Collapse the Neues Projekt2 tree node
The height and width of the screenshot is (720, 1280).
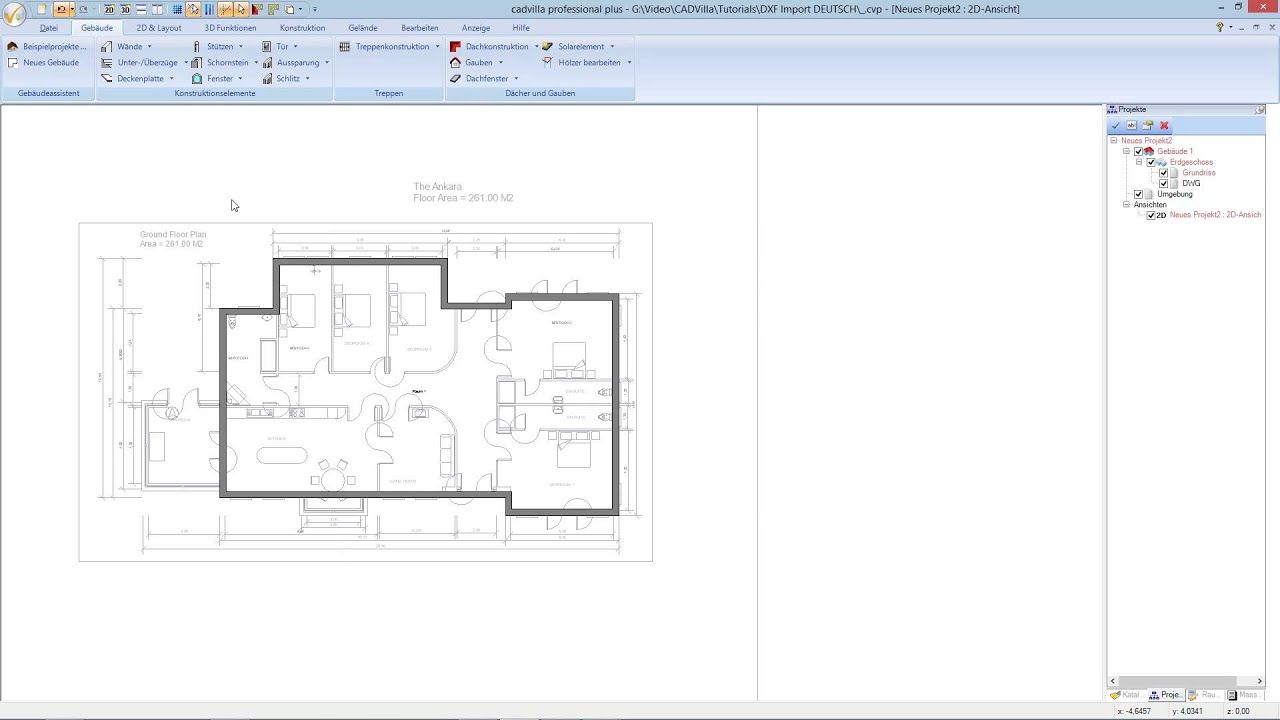pos(1114,141)
